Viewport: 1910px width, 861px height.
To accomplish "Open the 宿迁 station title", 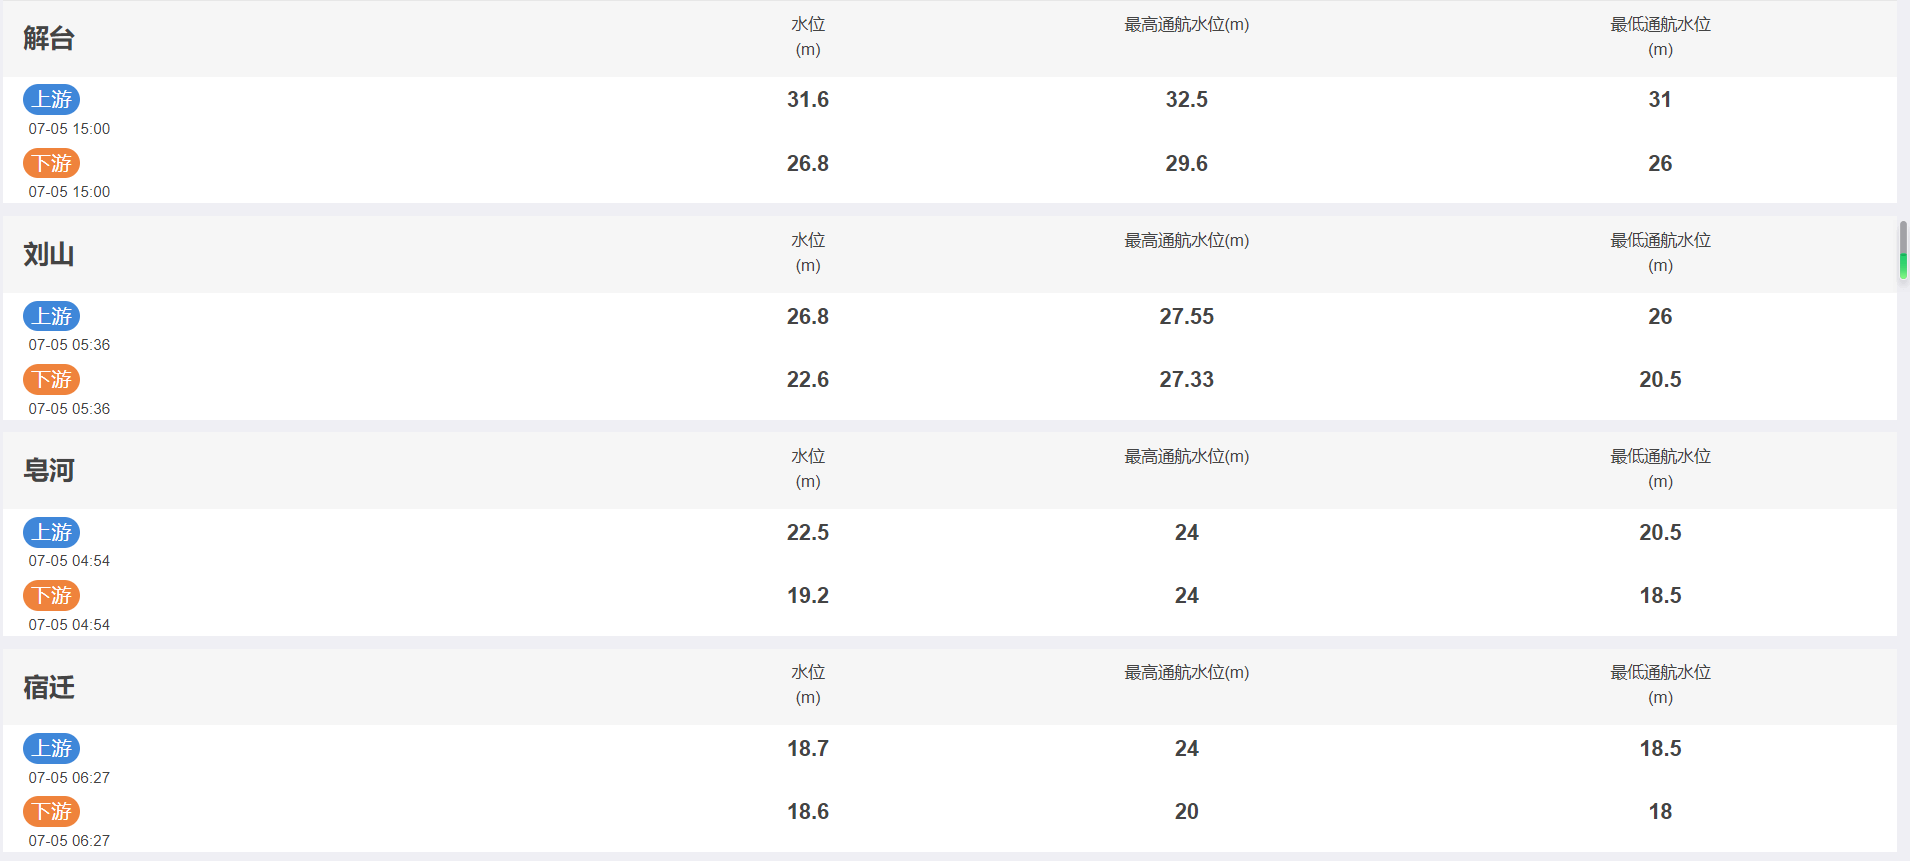I will point(49,687).
